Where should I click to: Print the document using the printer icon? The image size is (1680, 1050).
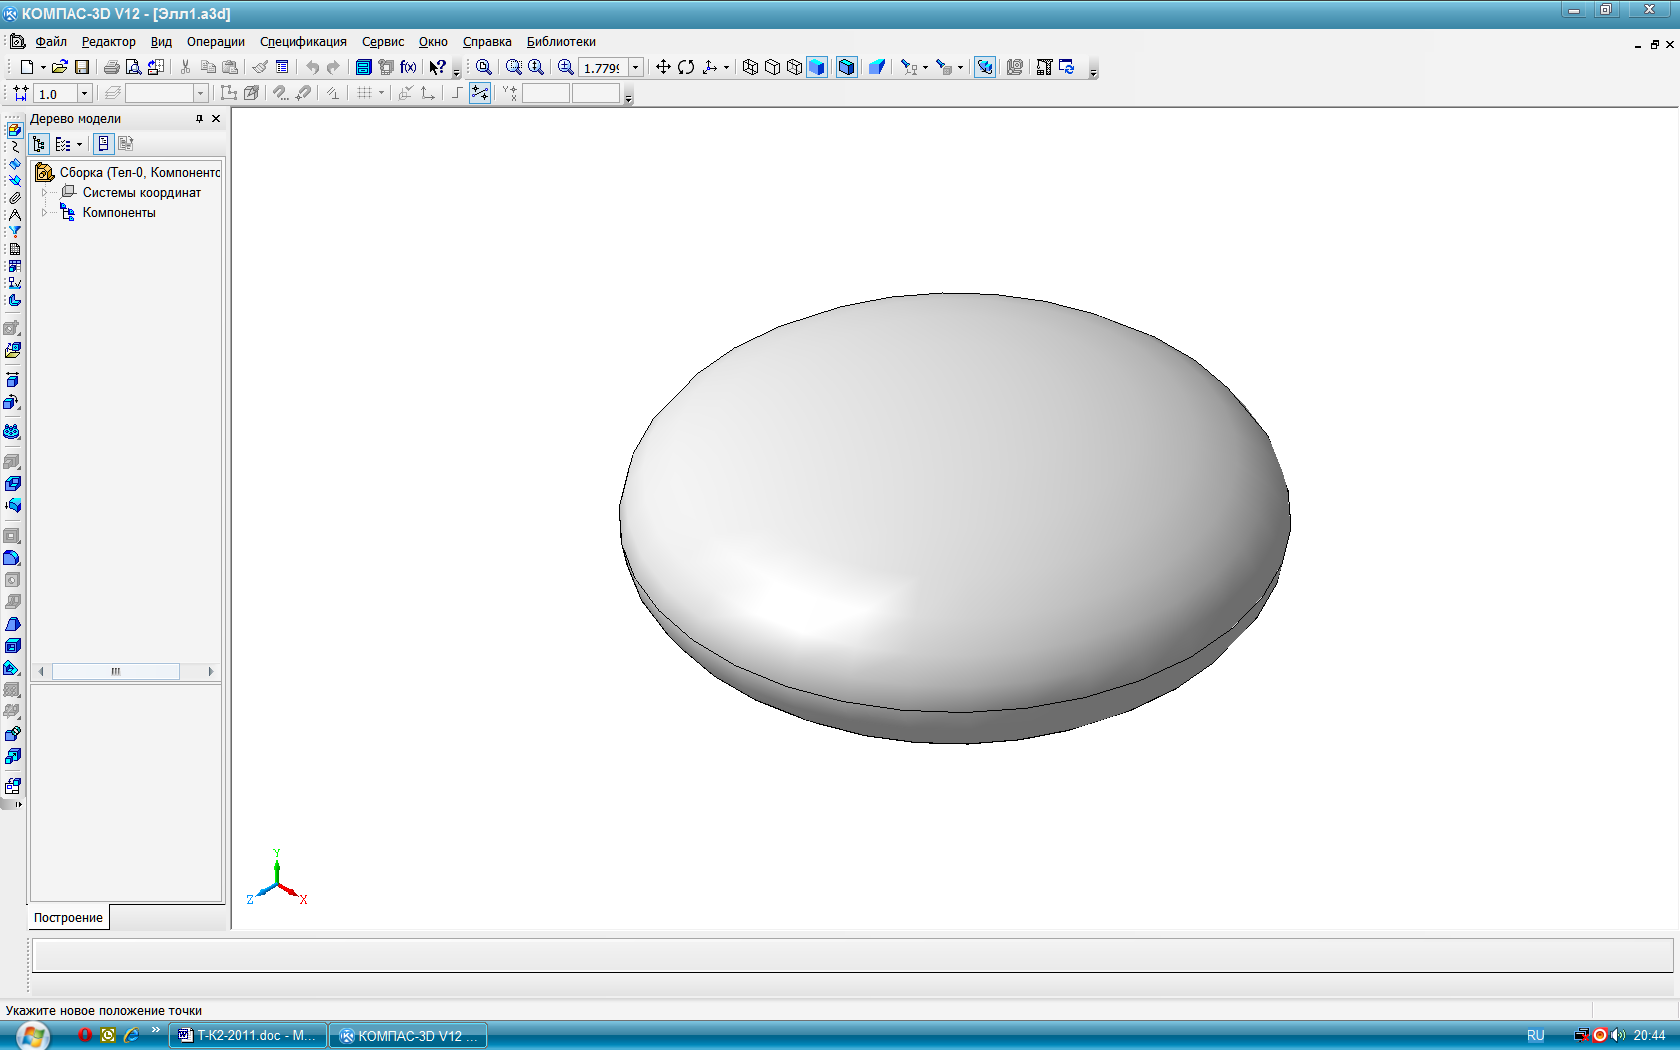[111, 67]
